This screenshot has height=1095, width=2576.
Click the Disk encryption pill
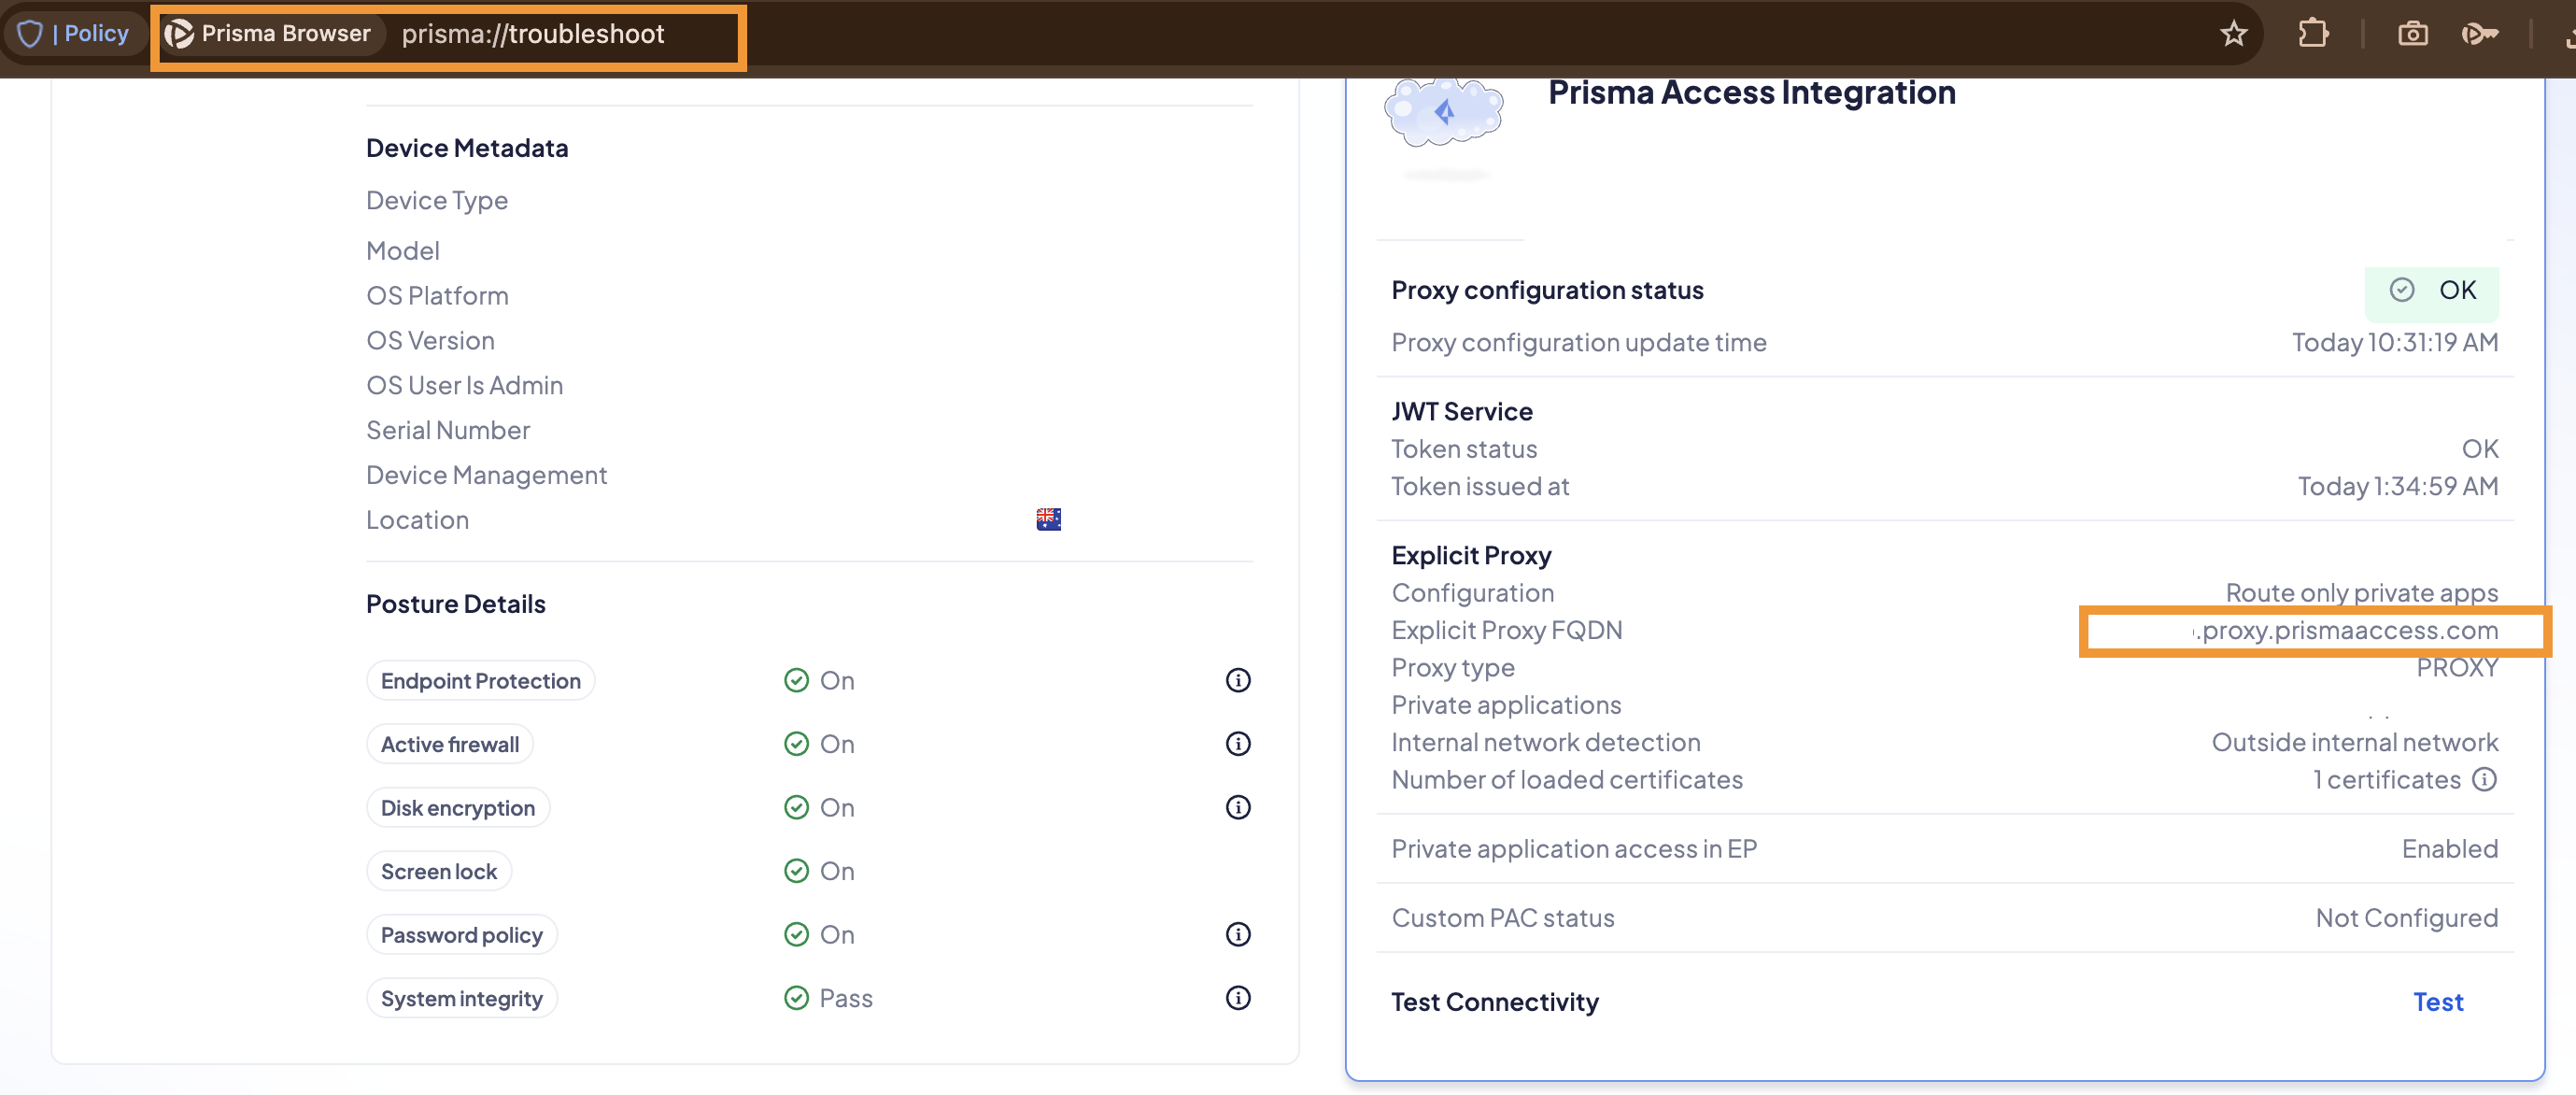point(458,807)
